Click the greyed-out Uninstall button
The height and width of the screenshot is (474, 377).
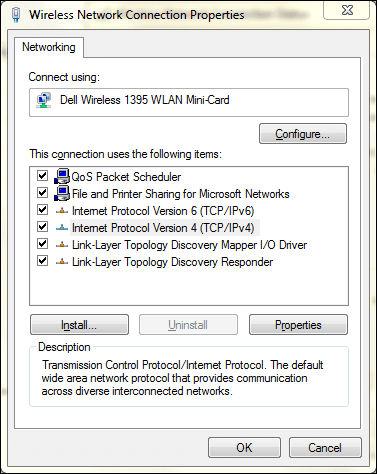[x=188, y=325]
